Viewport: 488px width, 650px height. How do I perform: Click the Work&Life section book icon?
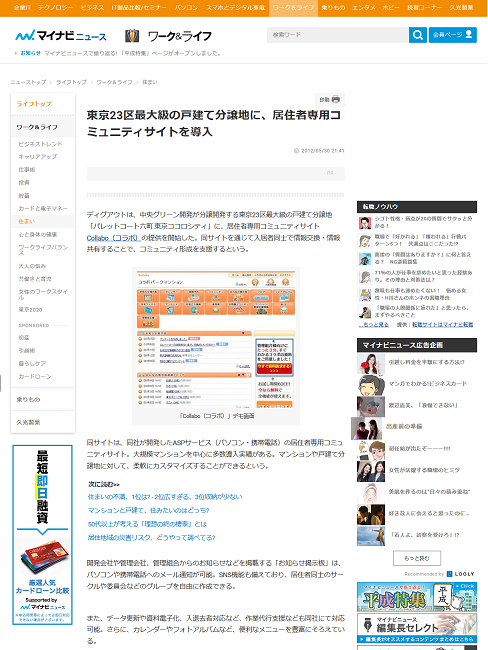[x=132, y=36]
